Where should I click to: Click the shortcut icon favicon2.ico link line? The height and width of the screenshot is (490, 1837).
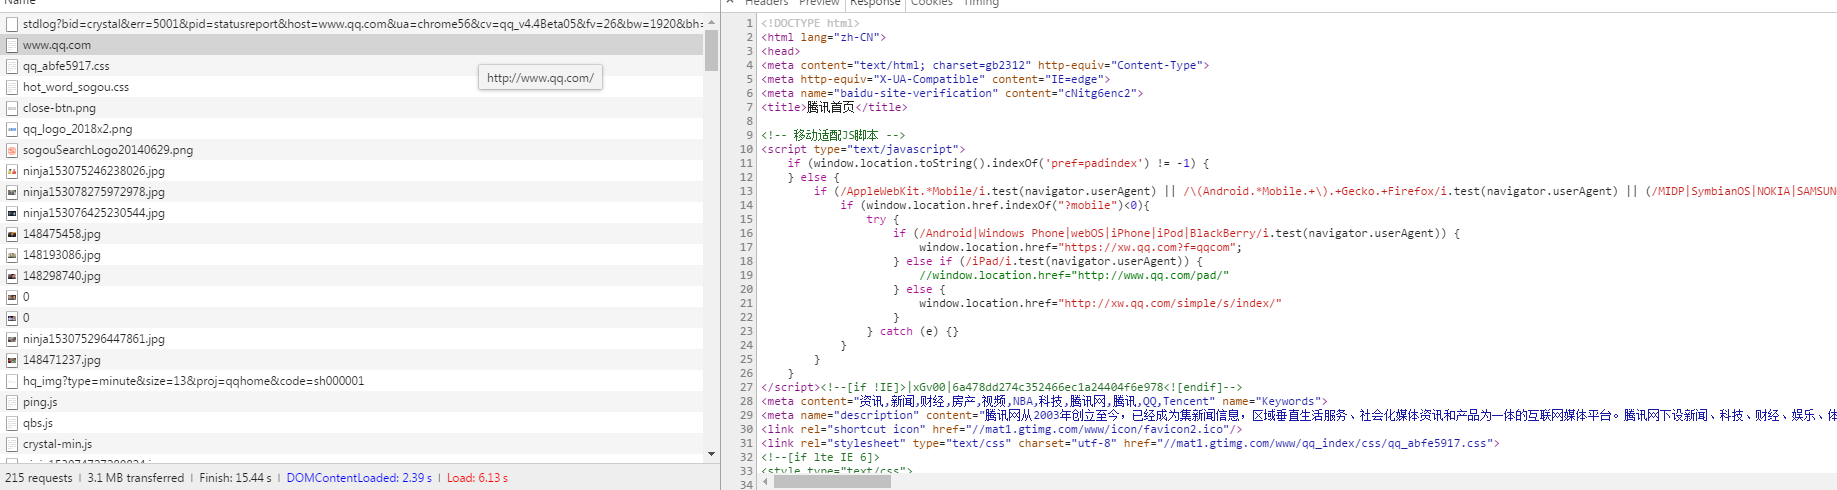1001,429
